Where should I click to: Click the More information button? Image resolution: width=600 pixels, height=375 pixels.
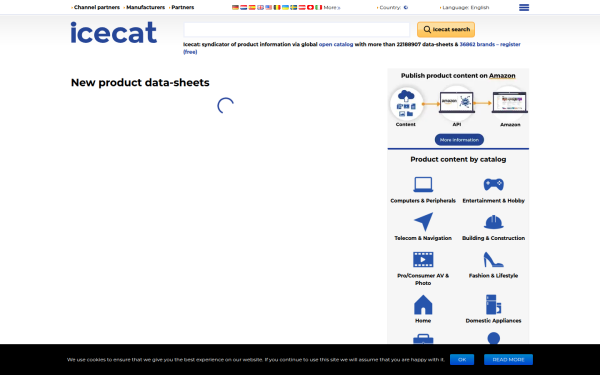(459, 140)
